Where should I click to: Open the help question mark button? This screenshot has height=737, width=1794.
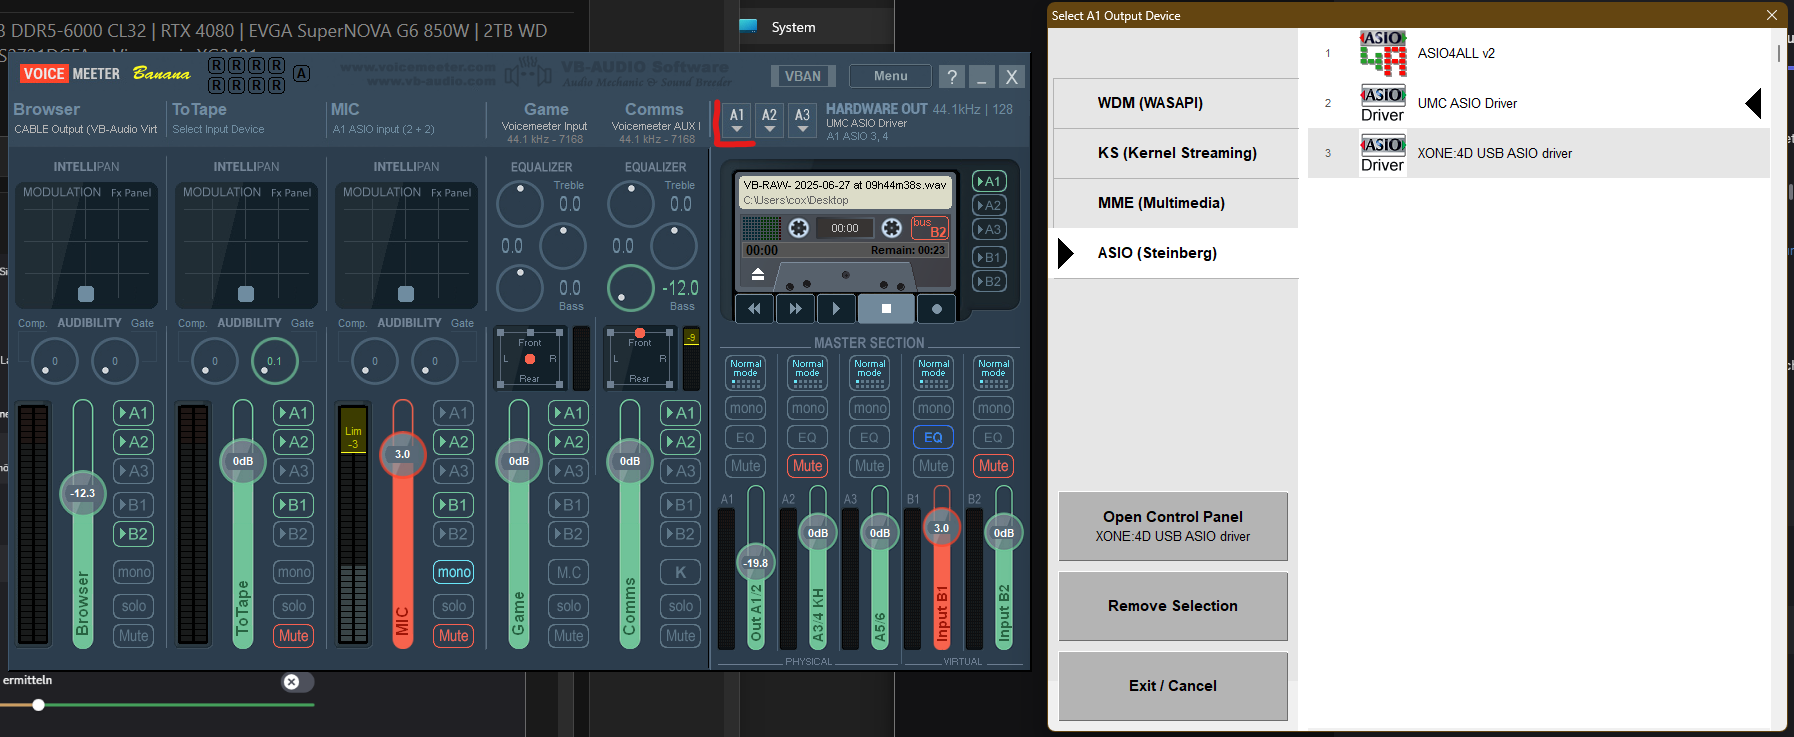pos(952,76)
